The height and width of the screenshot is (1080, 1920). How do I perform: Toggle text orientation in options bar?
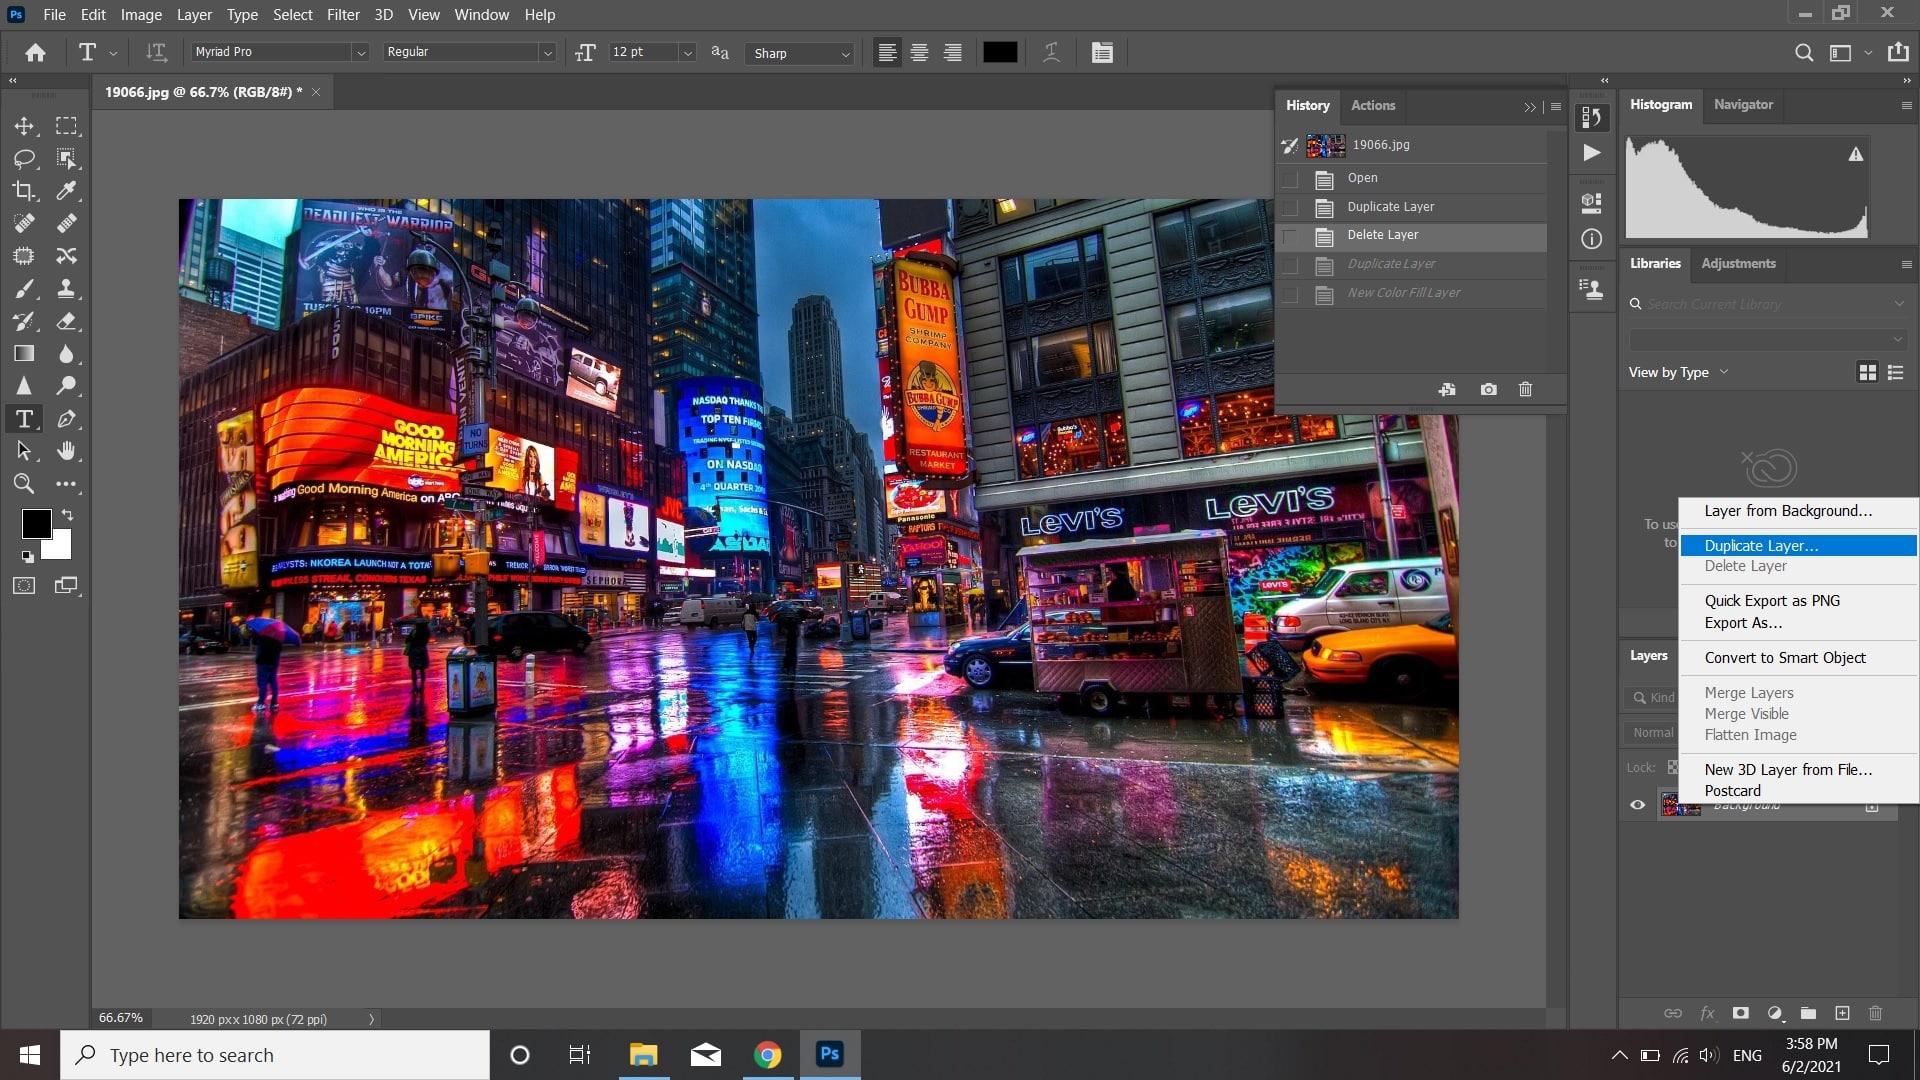click(x=156, y=52)
